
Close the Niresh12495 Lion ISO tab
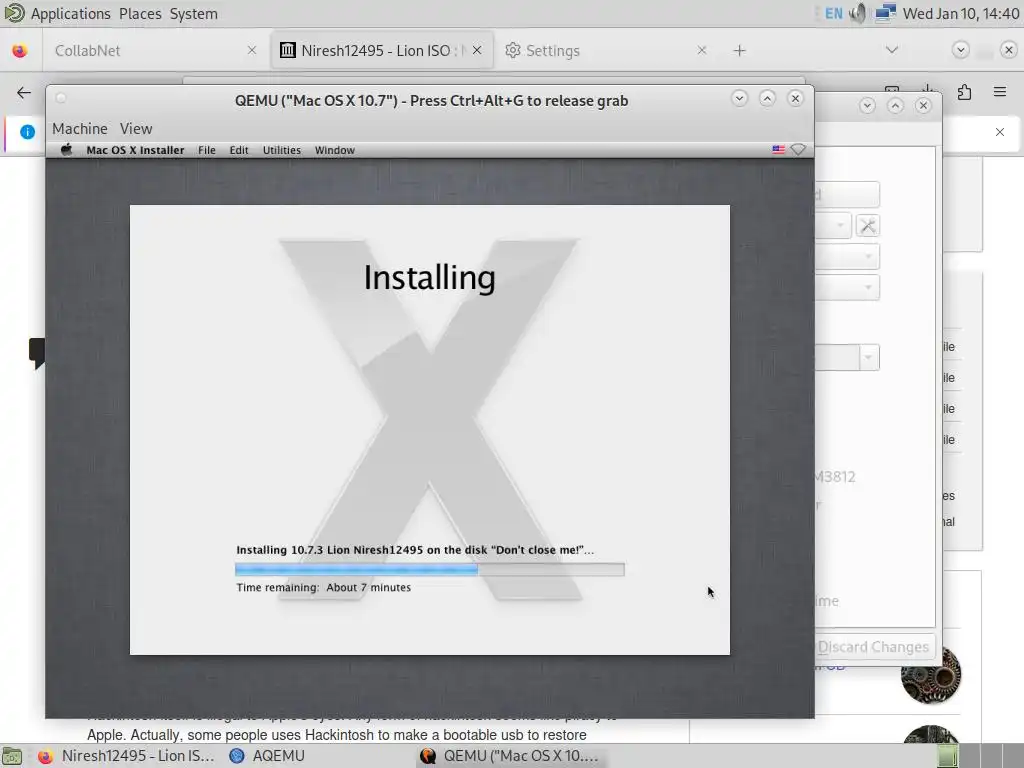[477, 50]
